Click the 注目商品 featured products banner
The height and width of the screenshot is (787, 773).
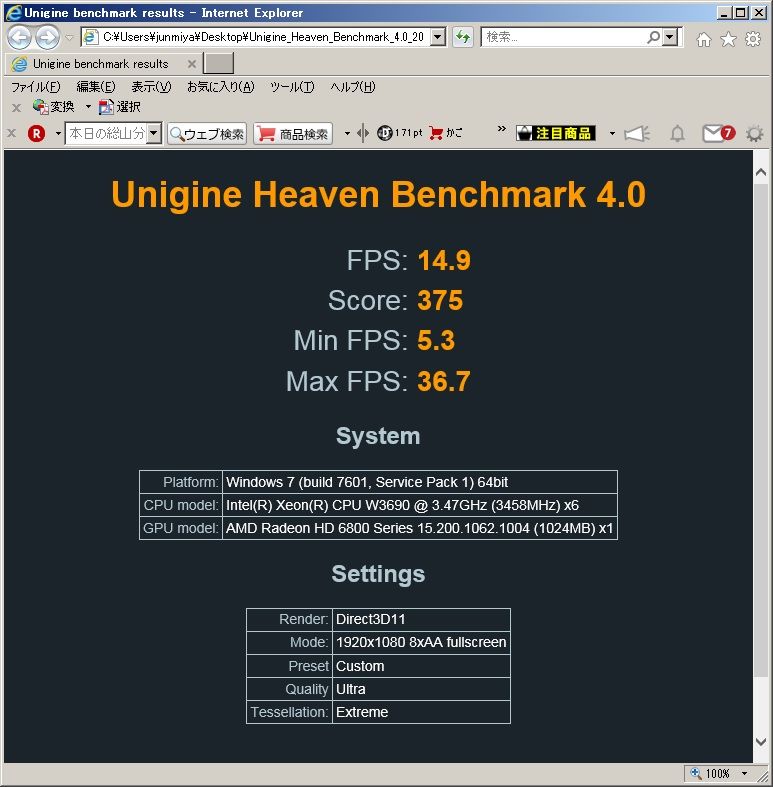click(556, 133)
